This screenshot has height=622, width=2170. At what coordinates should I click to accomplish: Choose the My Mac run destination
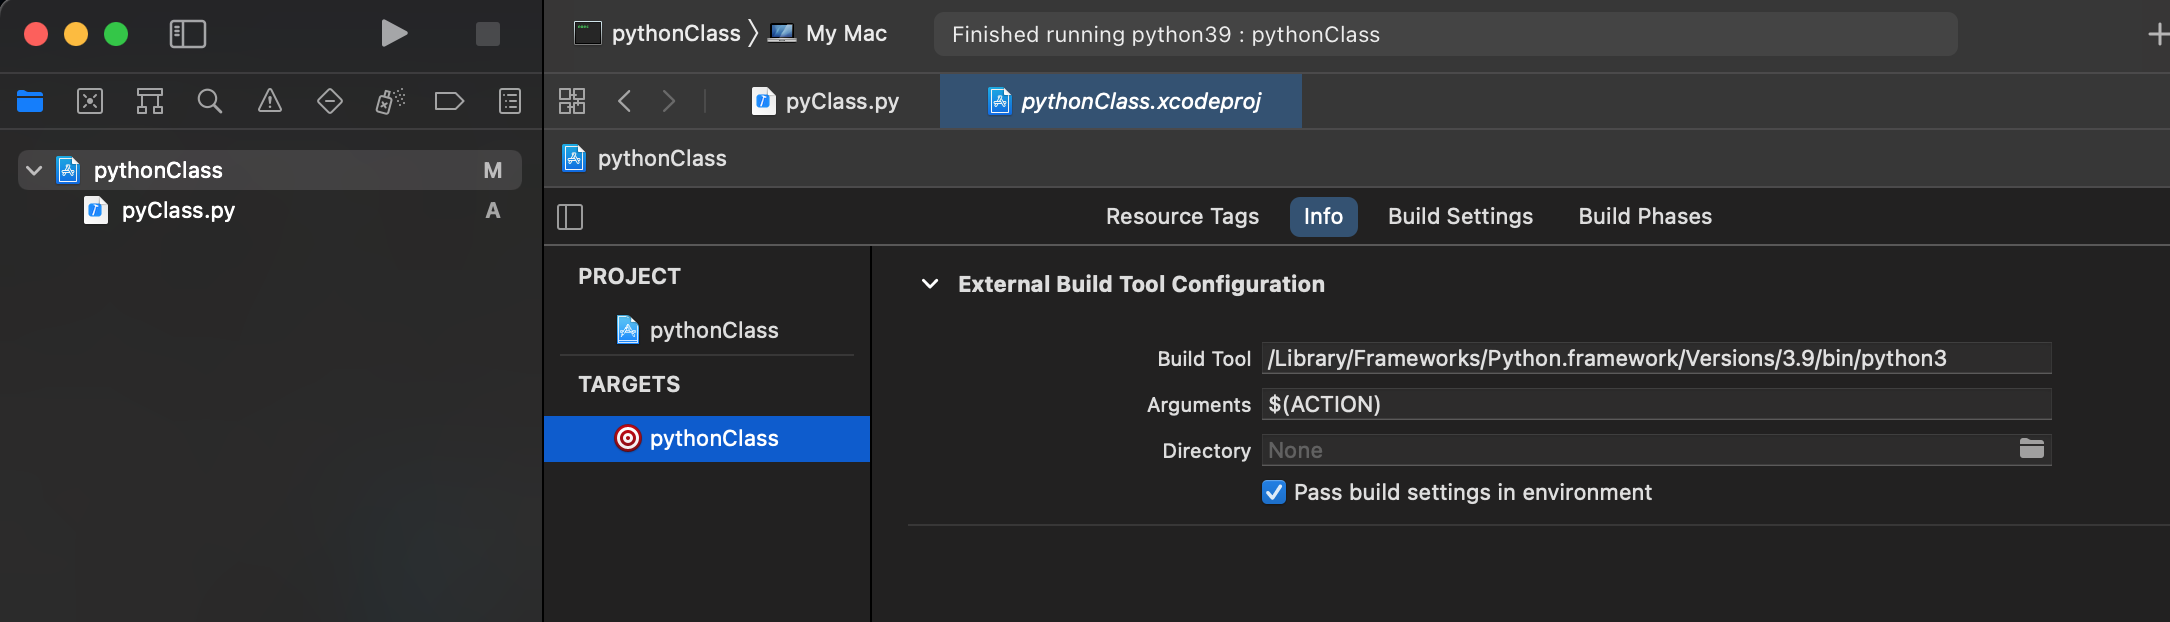point(828,34)
